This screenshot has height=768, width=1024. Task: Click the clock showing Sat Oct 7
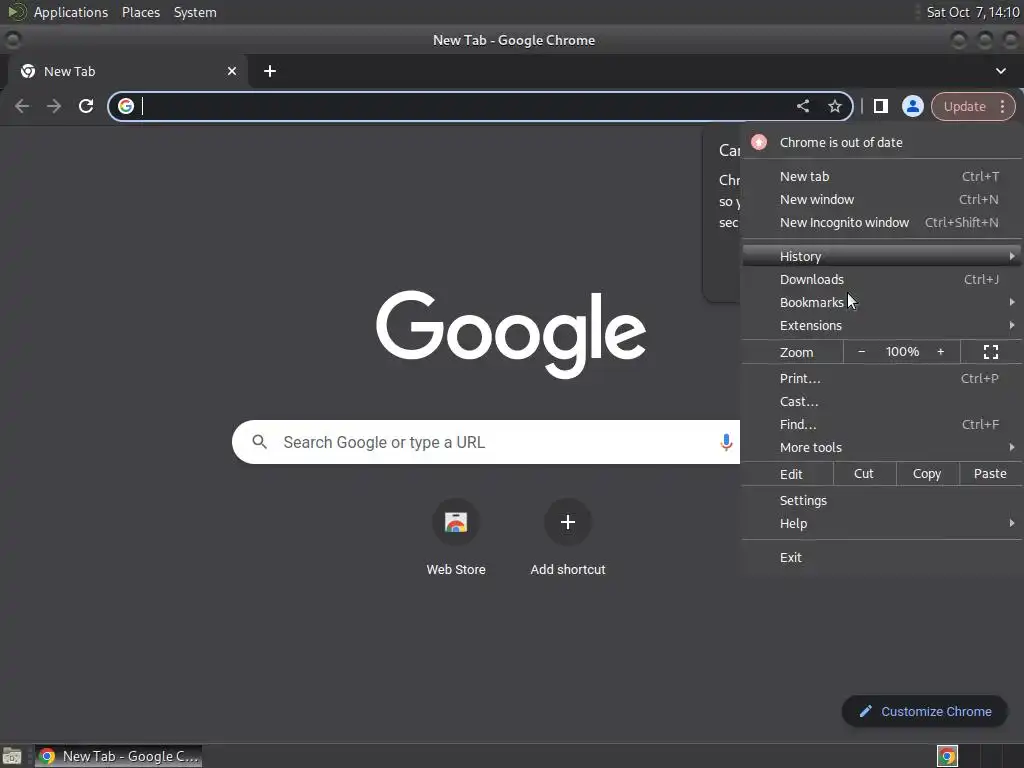972,12
